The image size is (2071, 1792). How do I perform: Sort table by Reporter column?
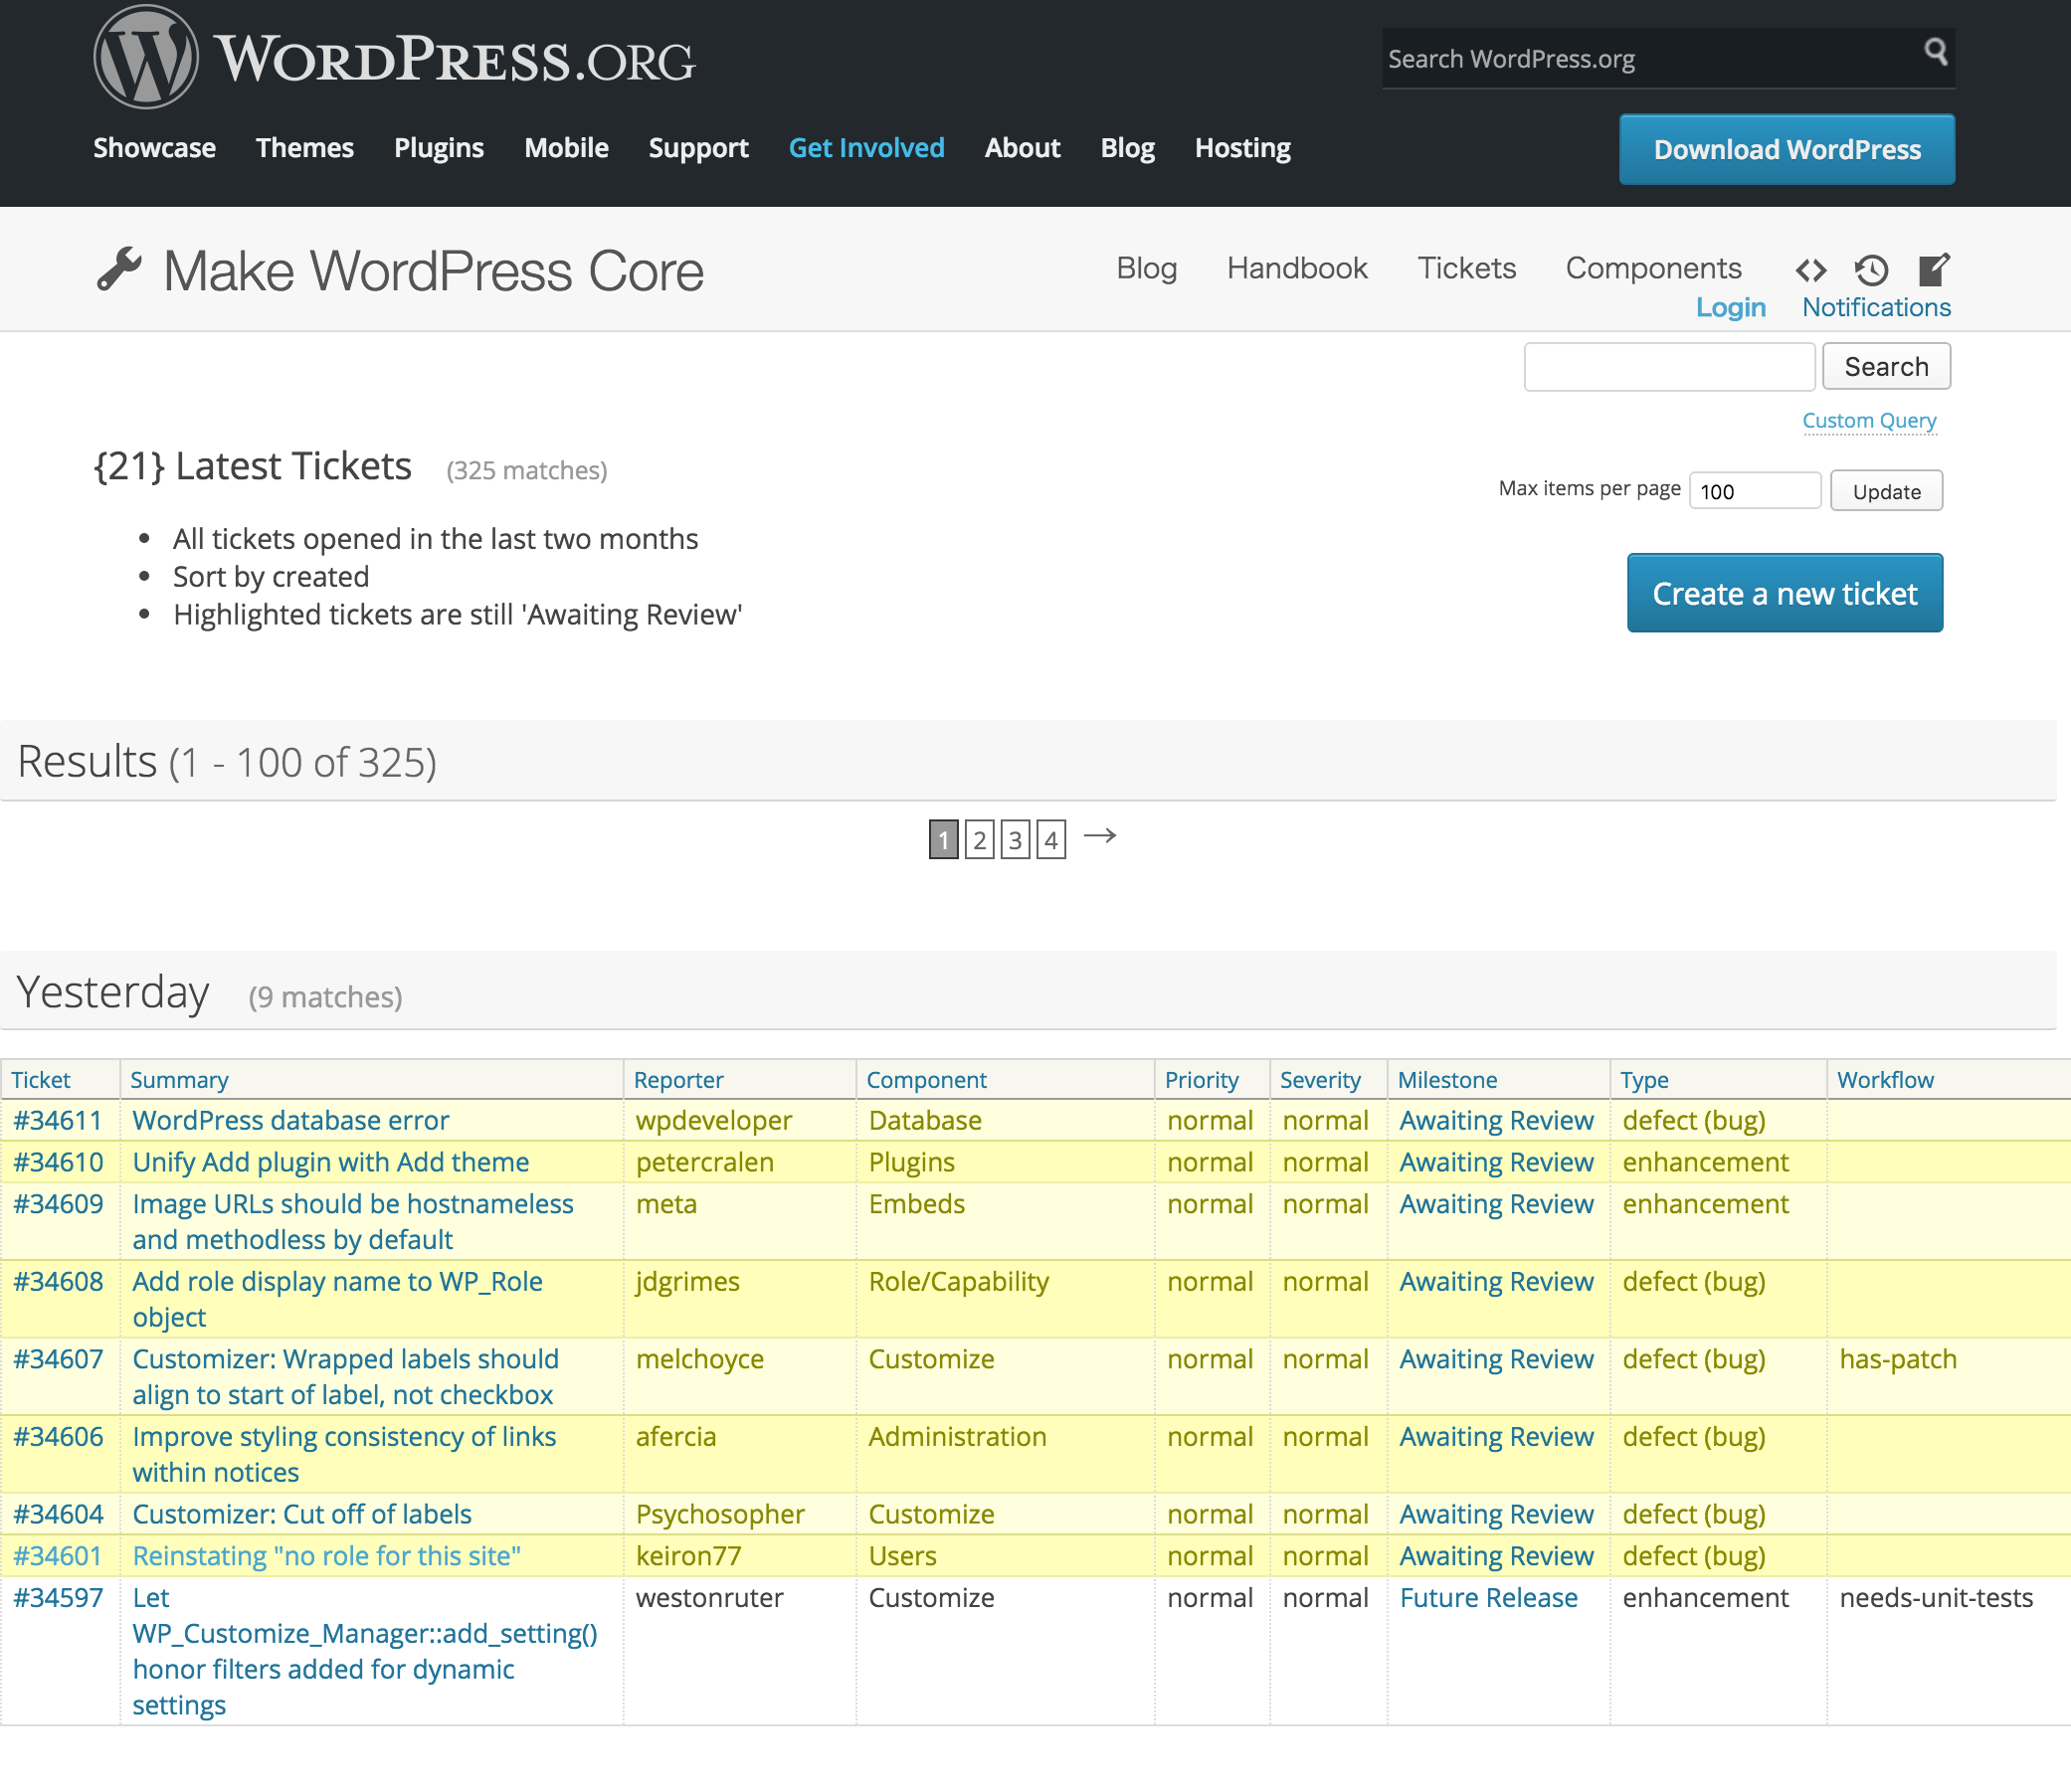[679, 1080]
